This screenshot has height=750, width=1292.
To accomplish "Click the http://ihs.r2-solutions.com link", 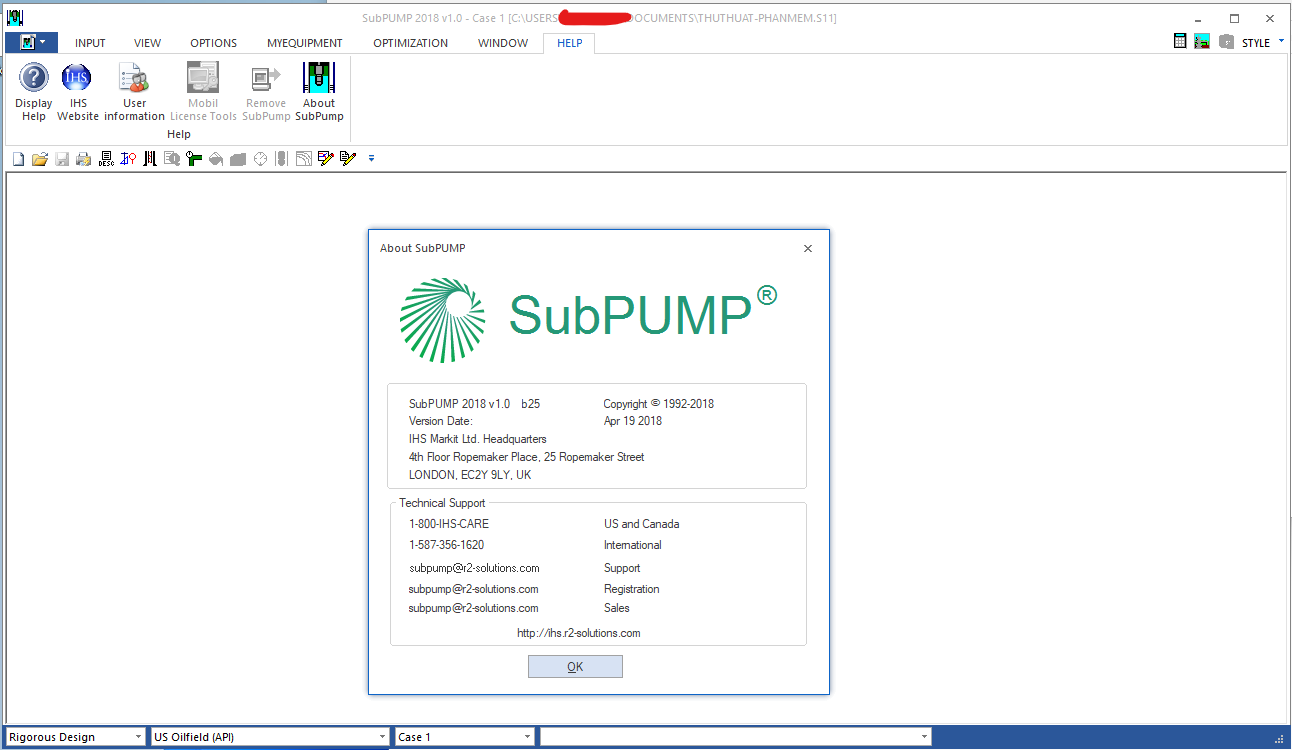I will point(579,633).
